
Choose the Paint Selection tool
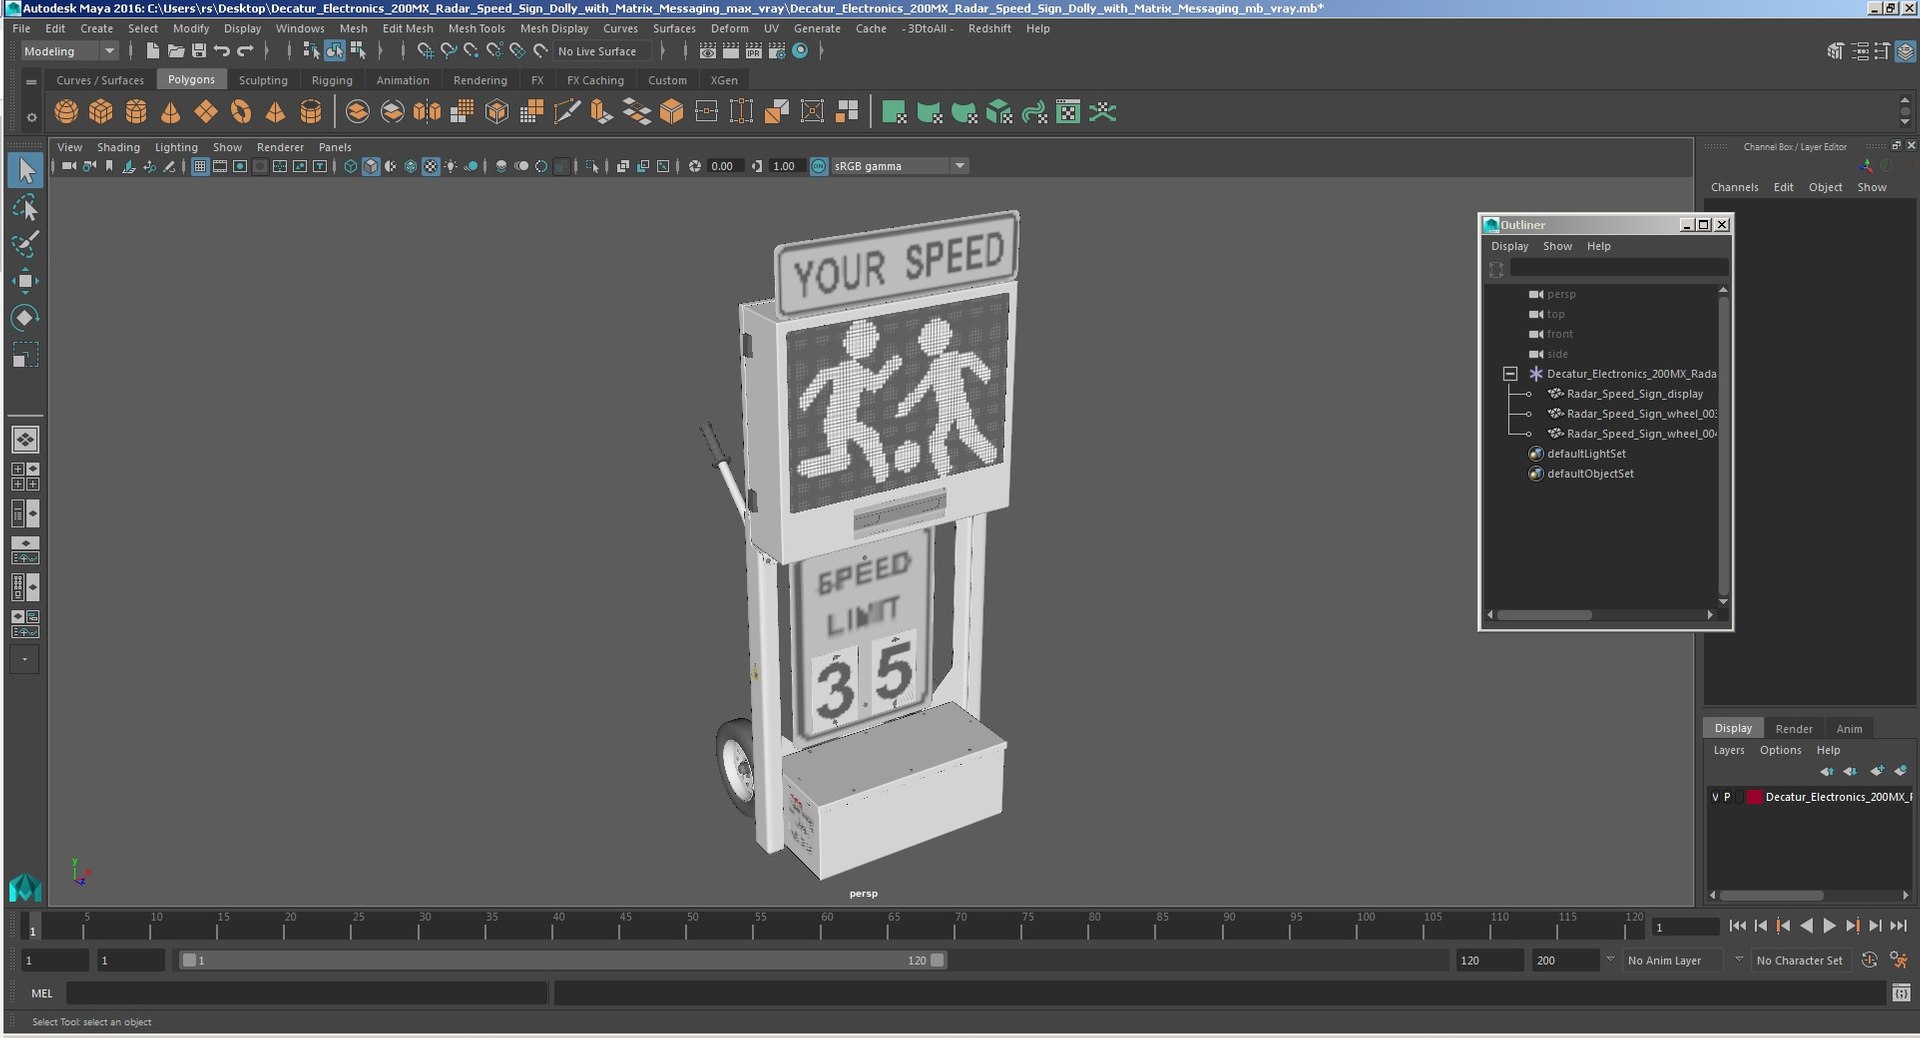click(25, 244)
